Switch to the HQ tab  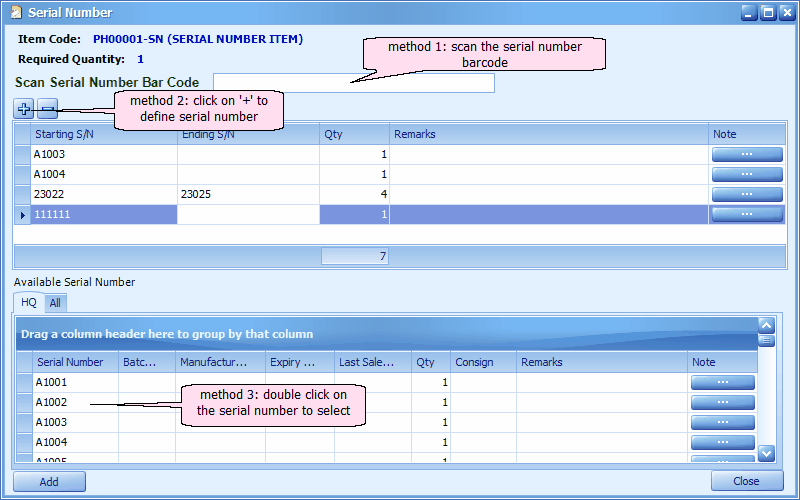tap(29, 302)
